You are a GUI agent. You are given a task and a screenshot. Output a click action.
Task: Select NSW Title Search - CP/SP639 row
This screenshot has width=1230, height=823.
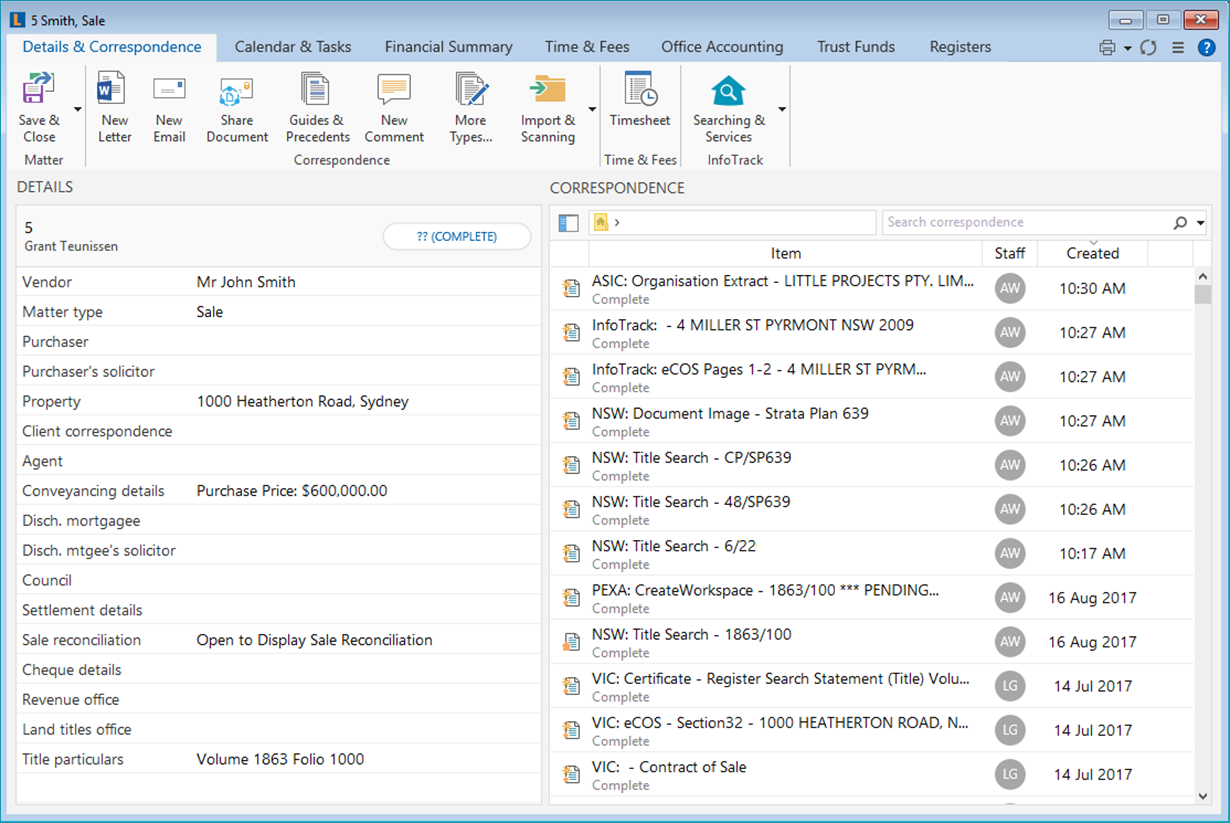tap(872, 465)
